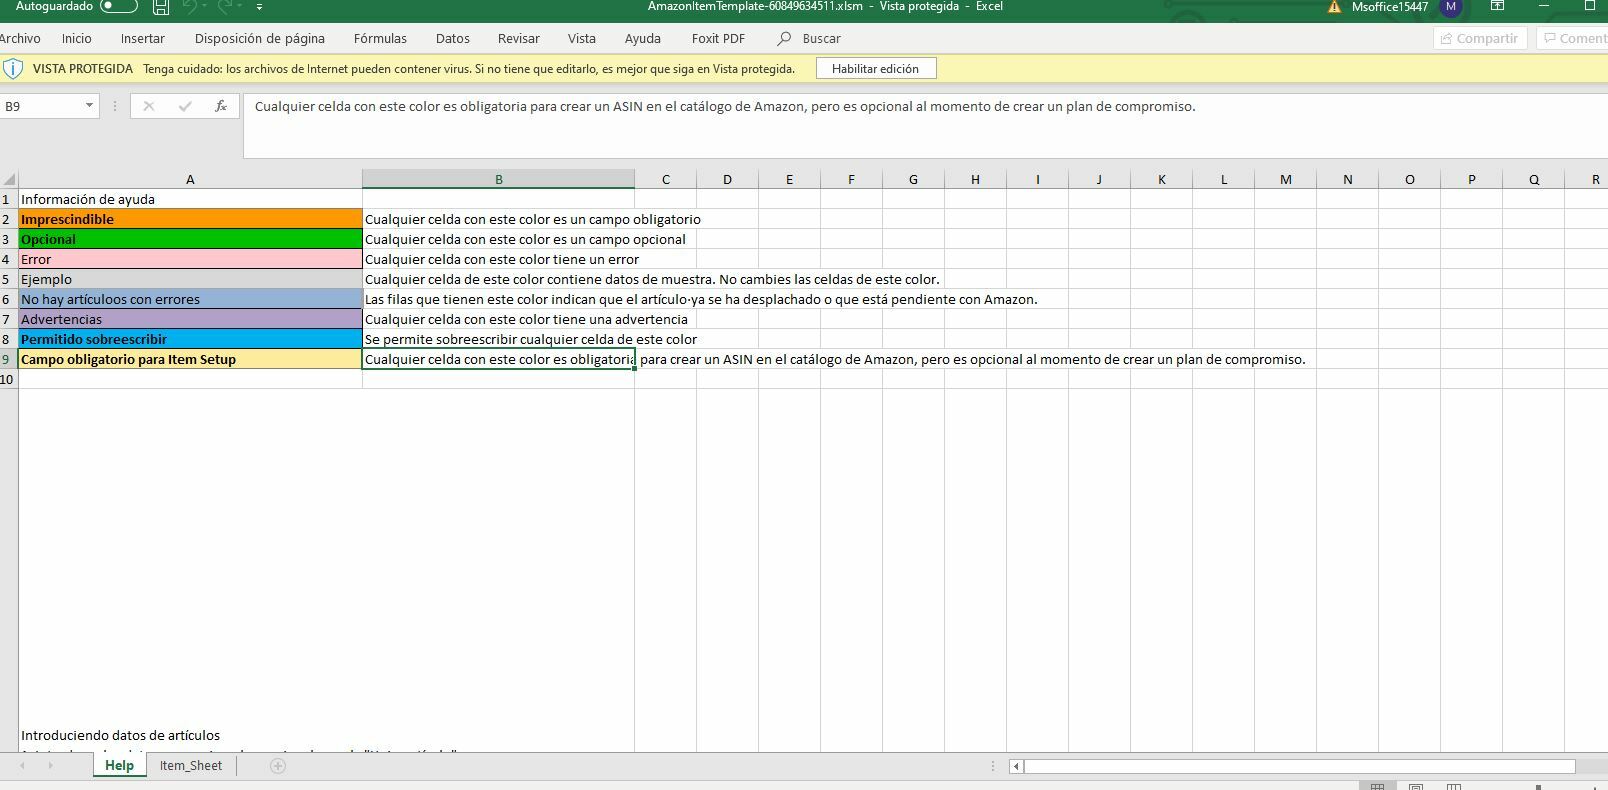Select row 10 header
This screenshot has width=1608, height=790.
pos(9,379)
